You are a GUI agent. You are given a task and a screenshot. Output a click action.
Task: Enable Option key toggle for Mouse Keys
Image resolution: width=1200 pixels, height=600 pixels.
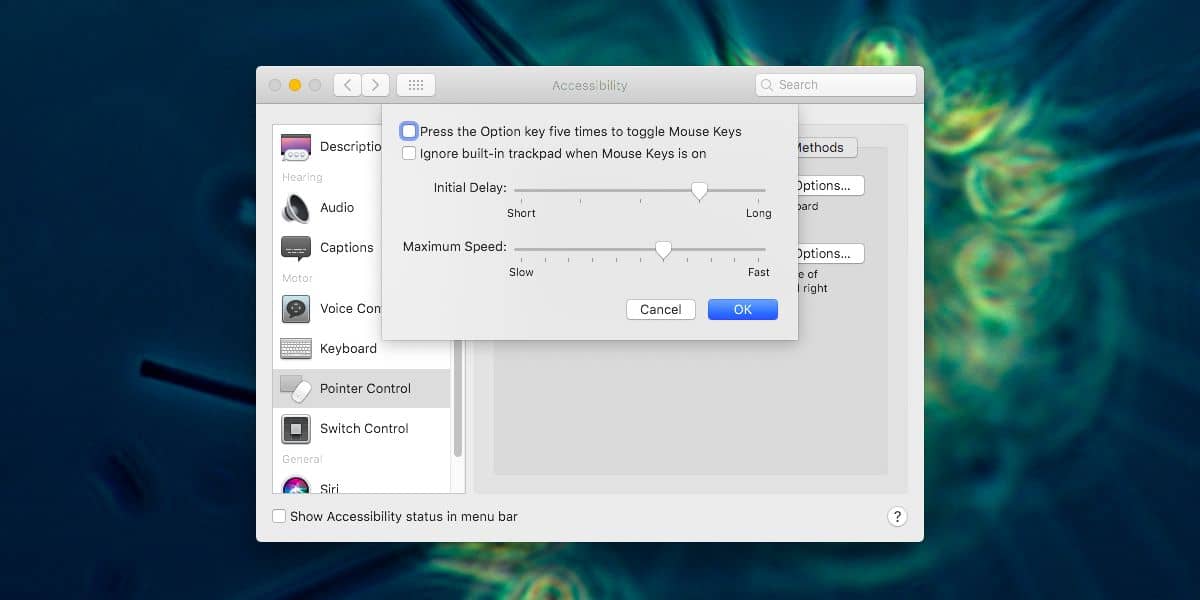click(409, 131)
